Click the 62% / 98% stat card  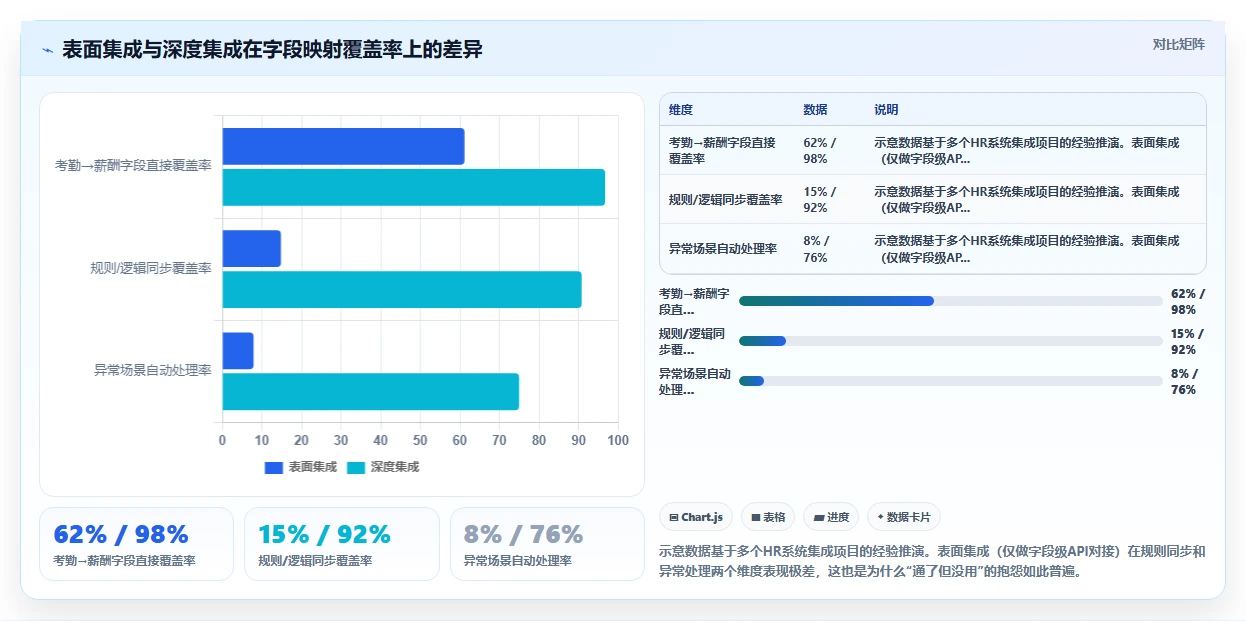[136, 544]
